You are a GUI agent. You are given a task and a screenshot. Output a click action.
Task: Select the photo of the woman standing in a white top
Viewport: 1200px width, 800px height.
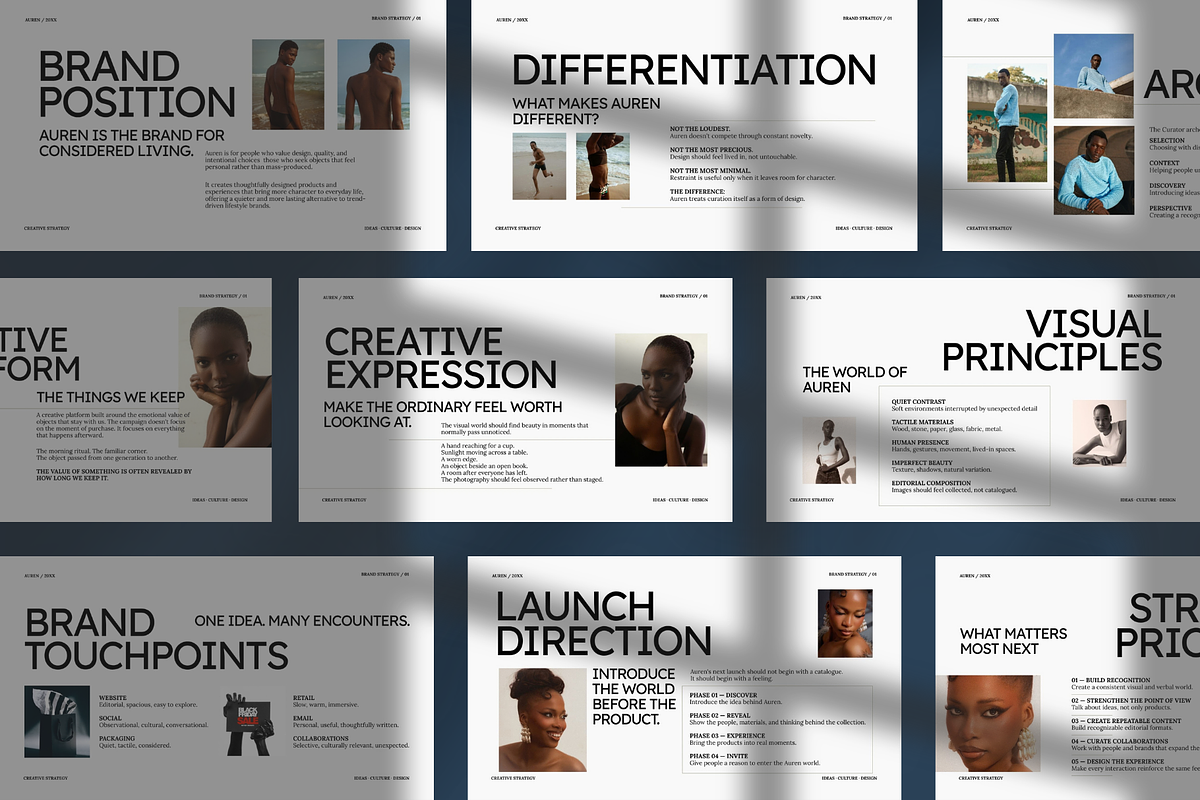[x=829, y=450]
